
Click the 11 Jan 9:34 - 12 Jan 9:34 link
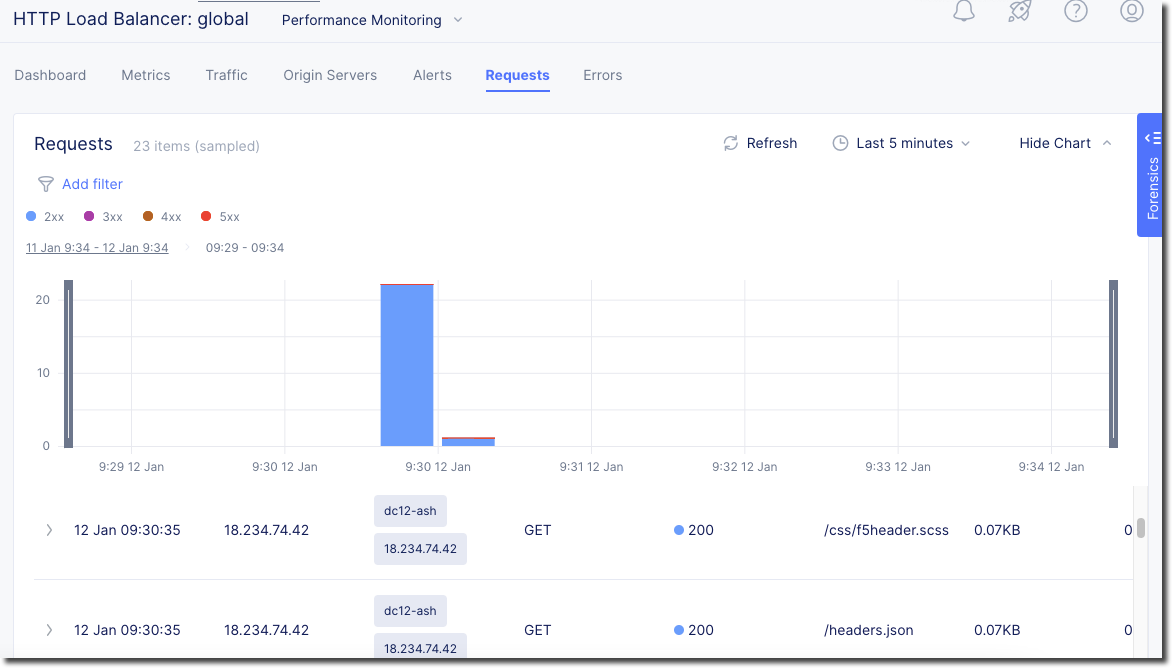[97, 247]
